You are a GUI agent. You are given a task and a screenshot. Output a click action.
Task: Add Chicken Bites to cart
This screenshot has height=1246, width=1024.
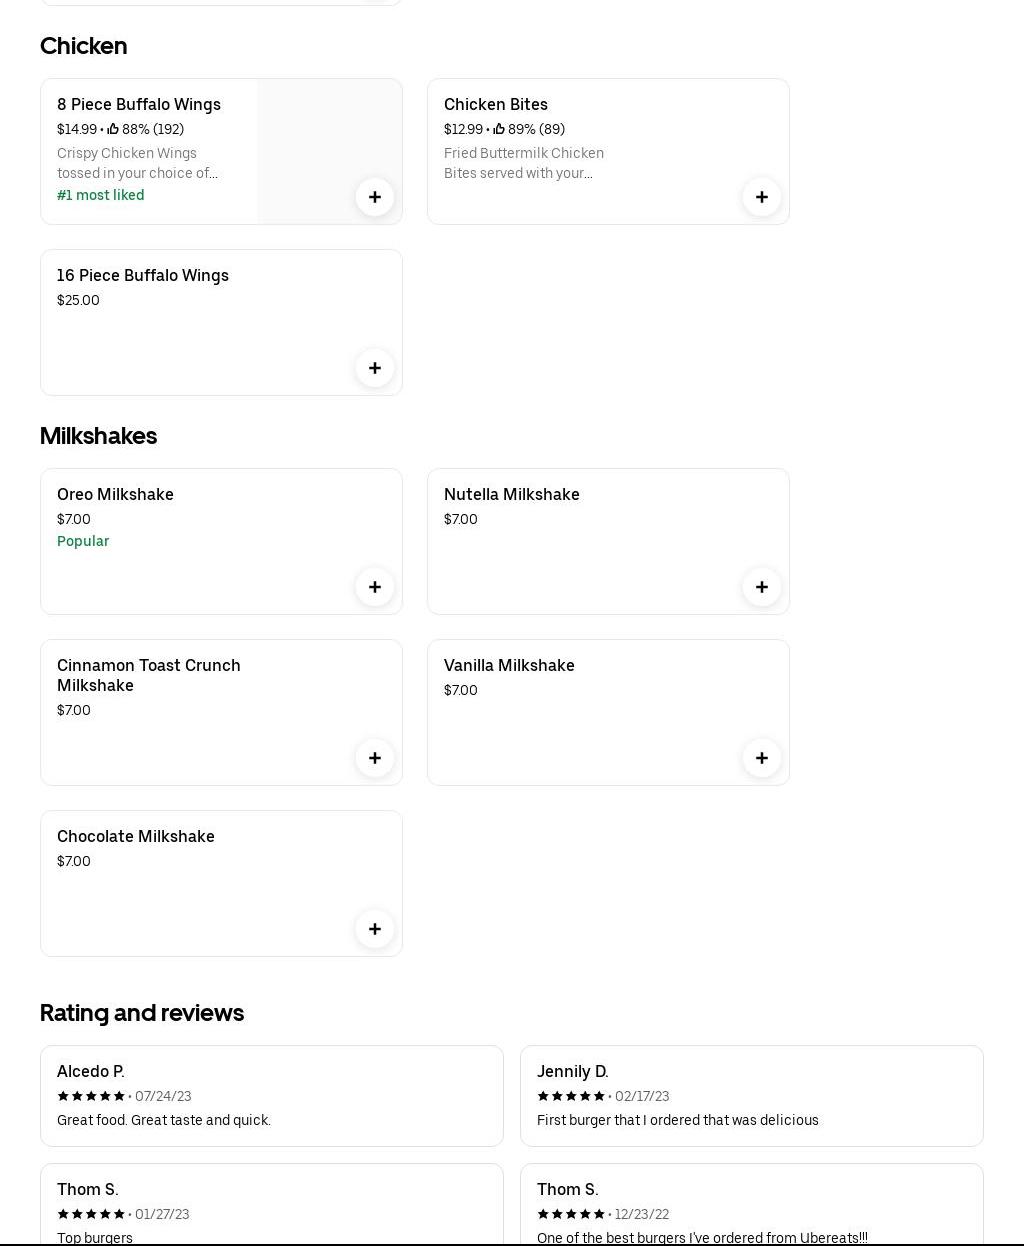pyautogui.click(x=762, y=197)
